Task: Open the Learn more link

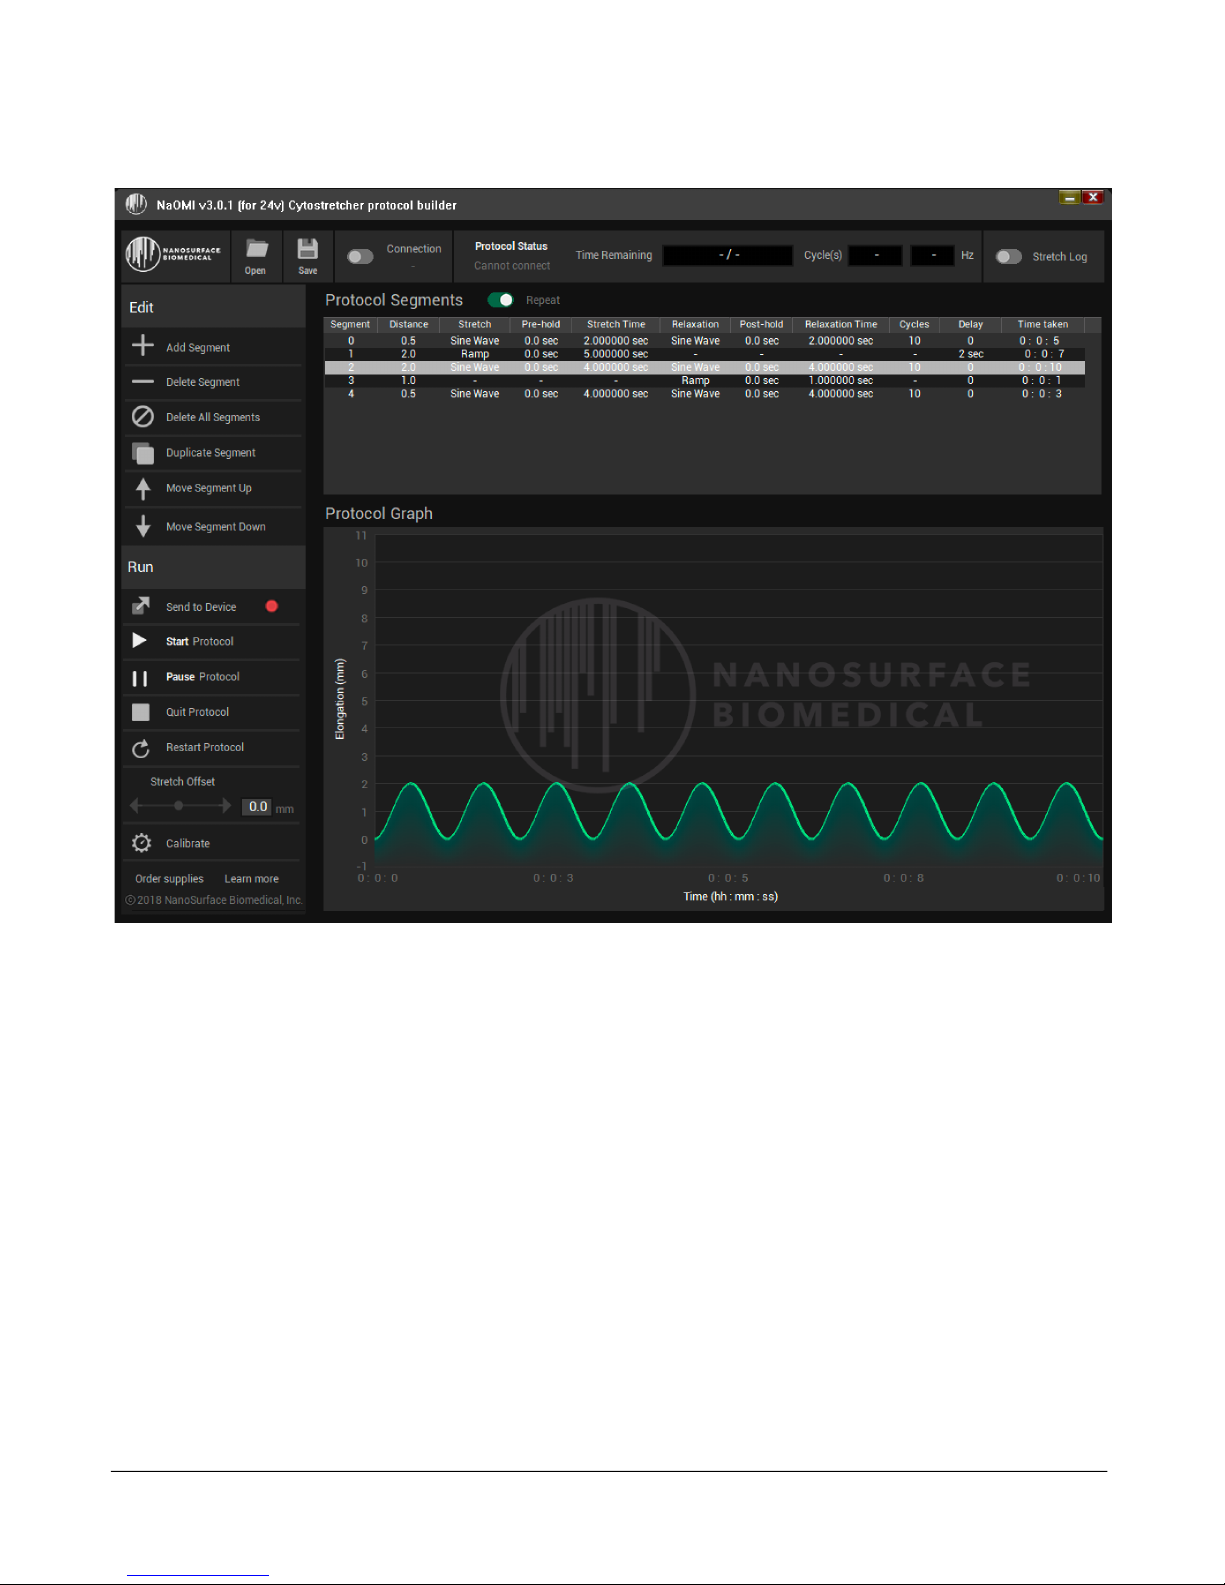Action: click(252, 879)
